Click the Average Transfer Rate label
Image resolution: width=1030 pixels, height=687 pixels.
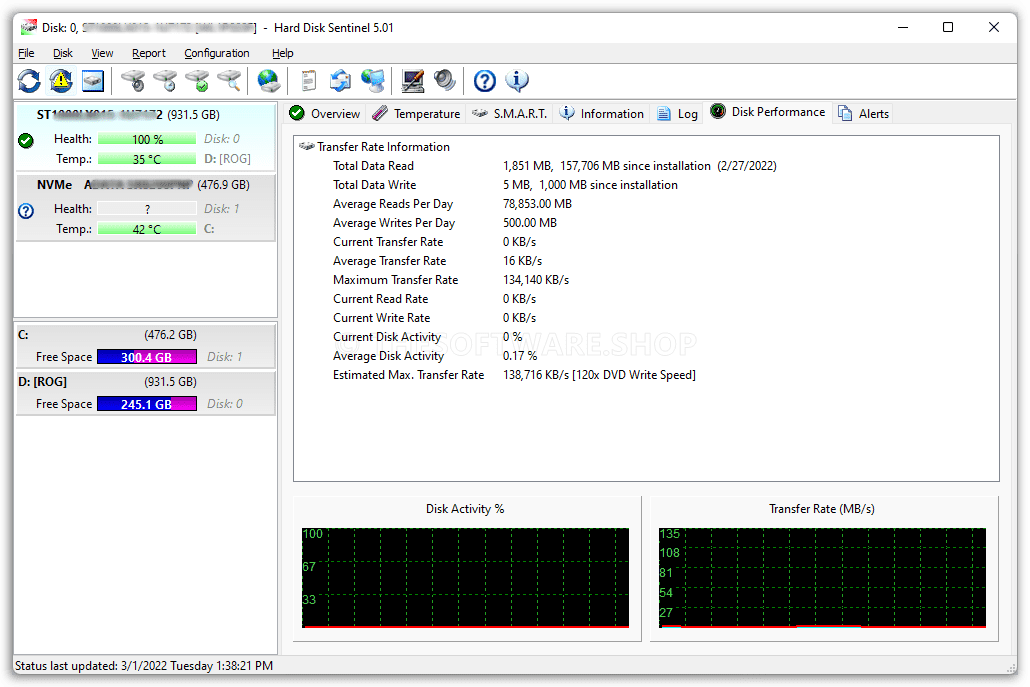point(390,261)
